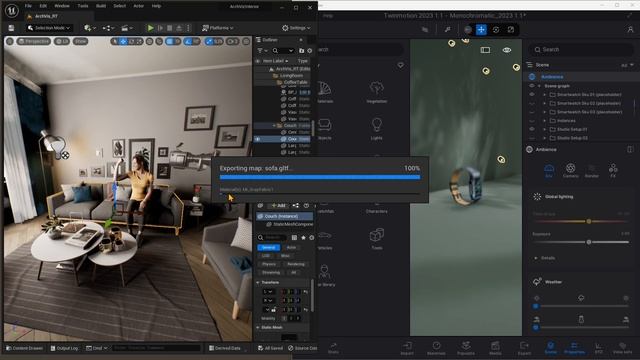This screenshot has width=640, height=360.
Task: Click the Twinmotion eyedropper picker icon
Action: [448, 29]
